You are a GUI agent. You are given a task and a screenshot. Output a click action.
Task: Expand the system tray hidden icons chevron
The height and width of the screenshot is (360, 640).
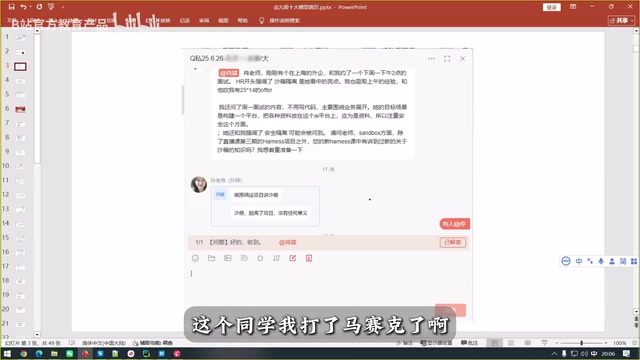tap(554, 354)
